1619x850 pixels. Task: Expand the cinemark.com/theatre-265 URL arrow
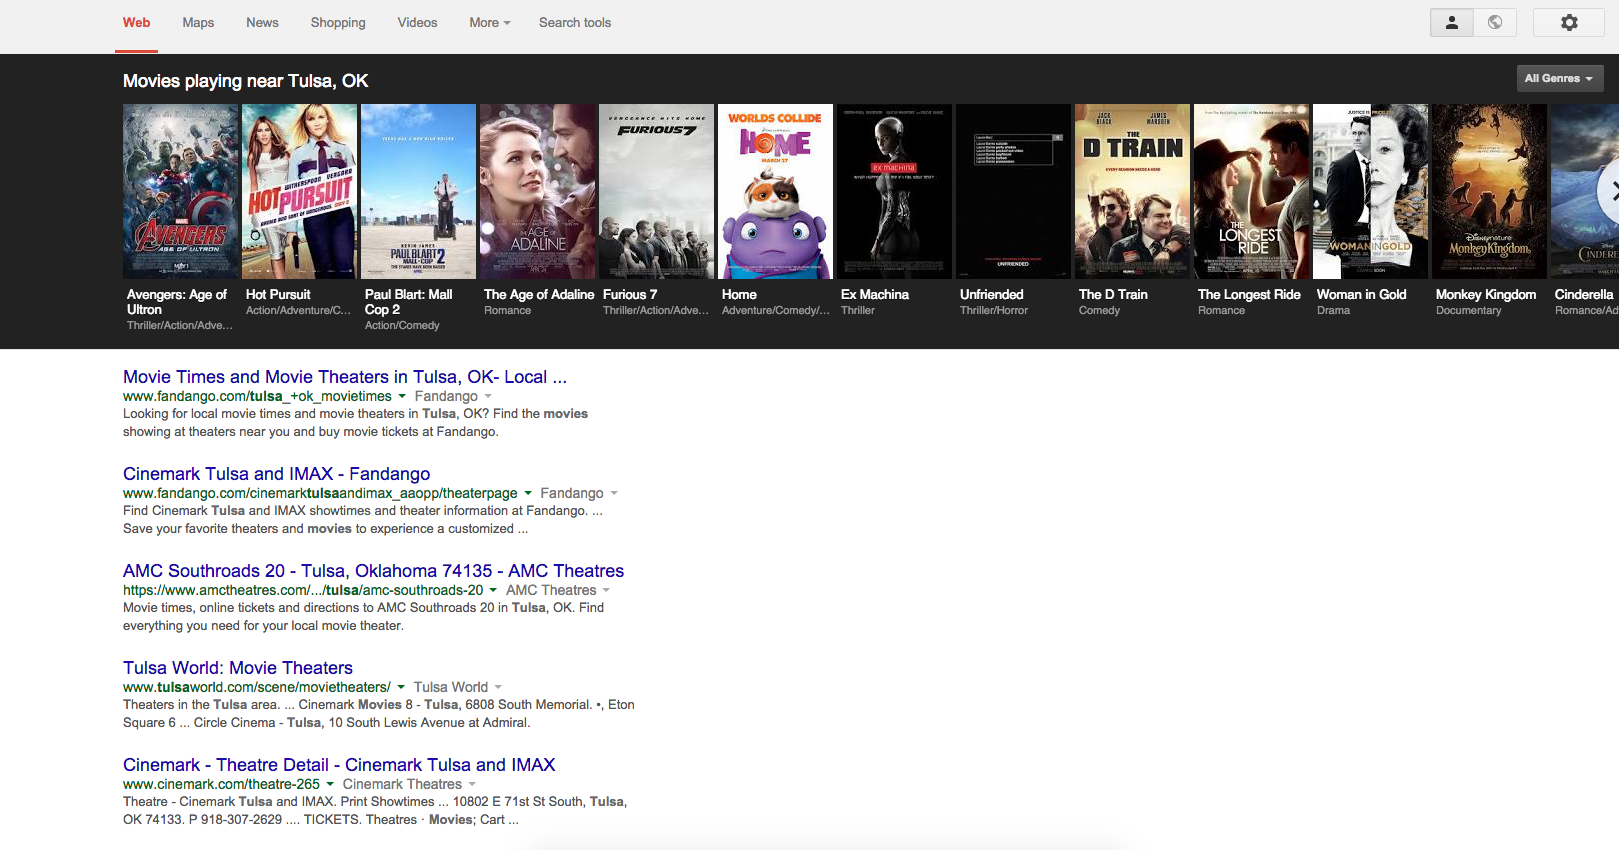[x=330, y=784]
